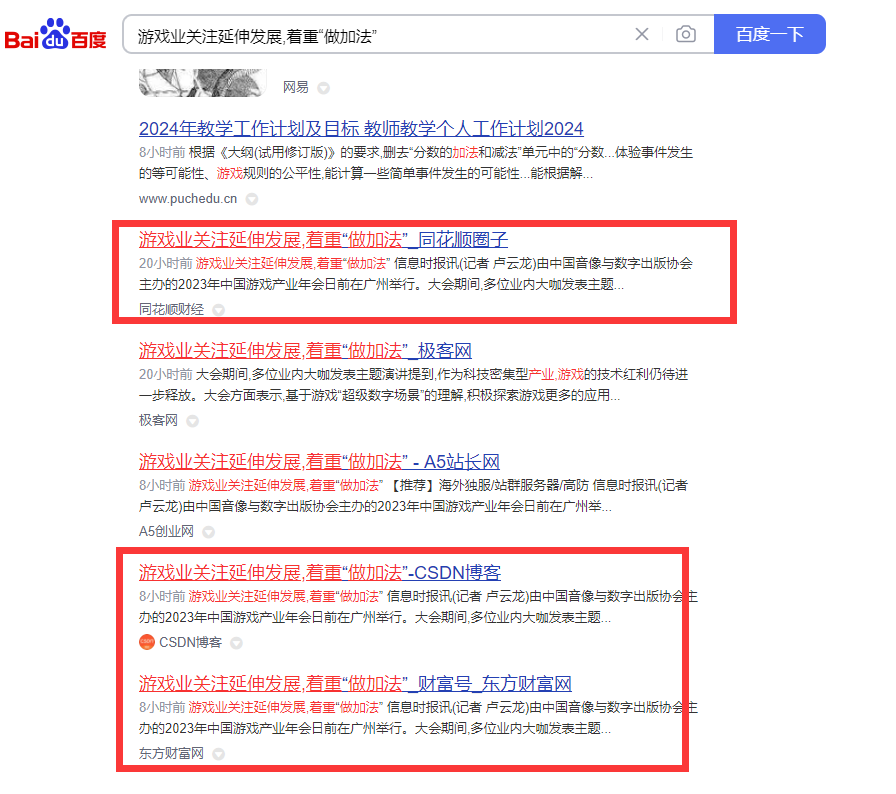Image resolution: width=896 pixels, height=794 pixels.
Task: Expand the dropdown arrow next to www.puchedu.cn
Action: click(251, 199)
